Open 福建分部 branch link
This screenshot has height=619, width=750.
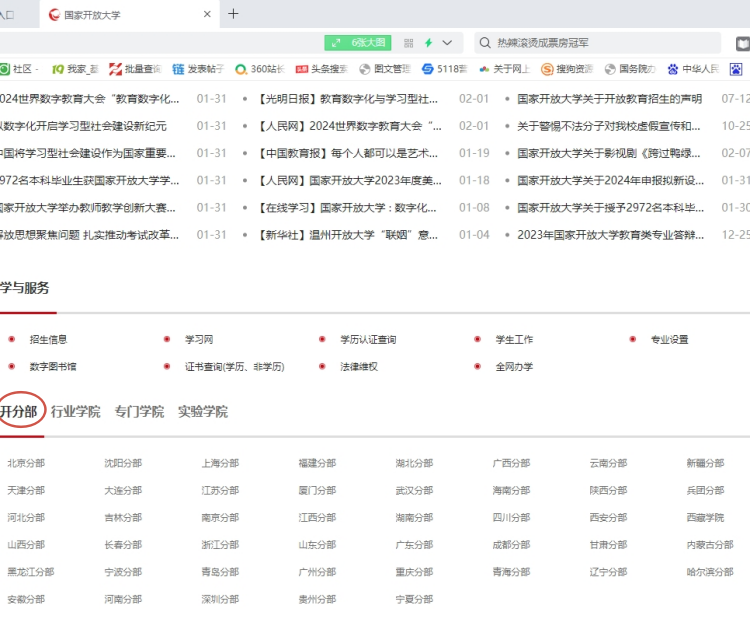(318, 463)
